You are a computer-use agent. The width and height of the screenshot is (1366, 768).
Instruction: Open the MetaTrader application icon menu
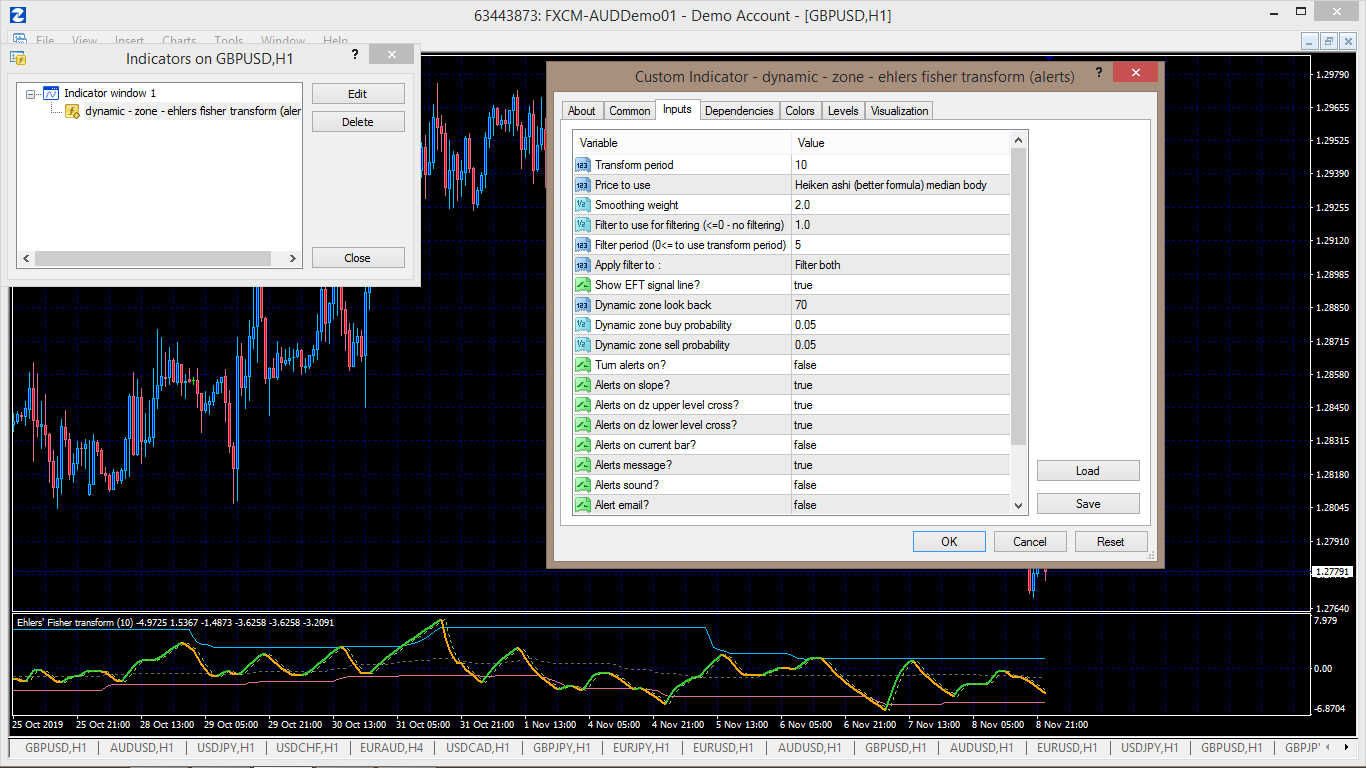click(x=16, y=15)
